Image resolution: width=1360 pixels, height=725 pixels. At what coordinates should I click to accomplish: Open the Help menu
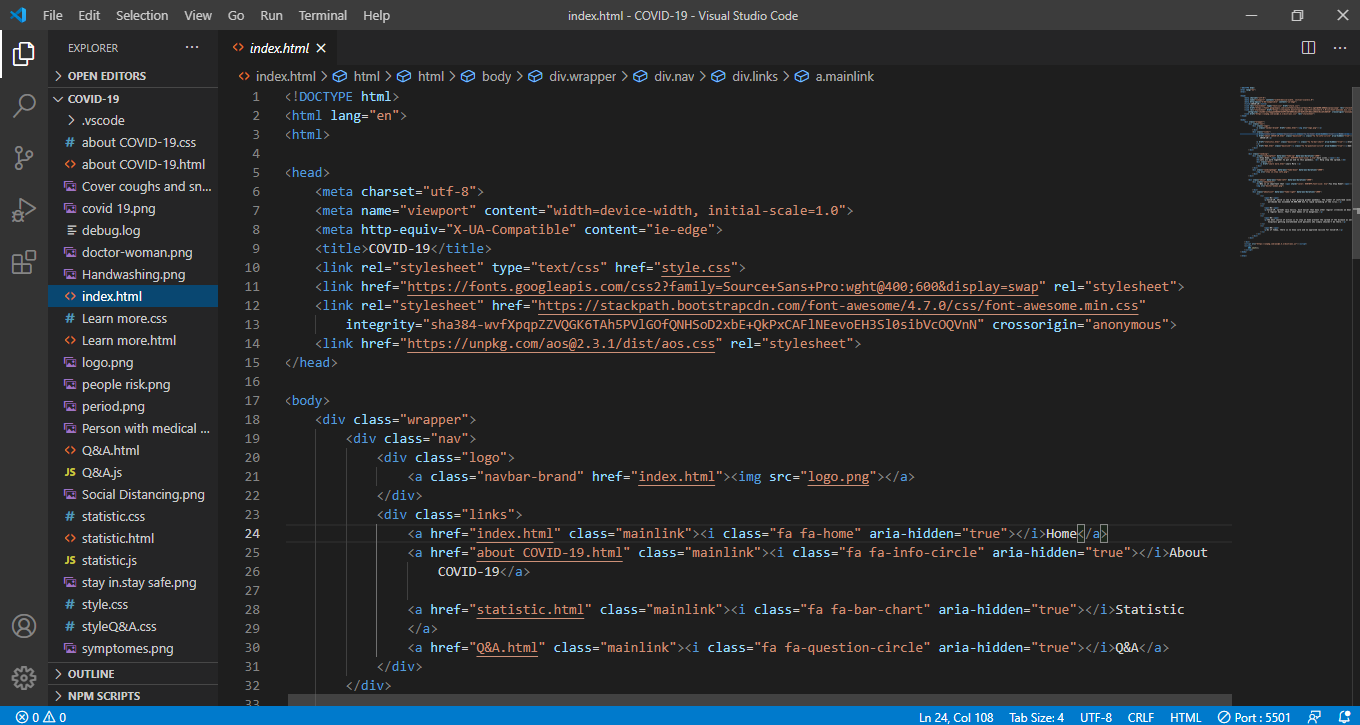point(377,15)
